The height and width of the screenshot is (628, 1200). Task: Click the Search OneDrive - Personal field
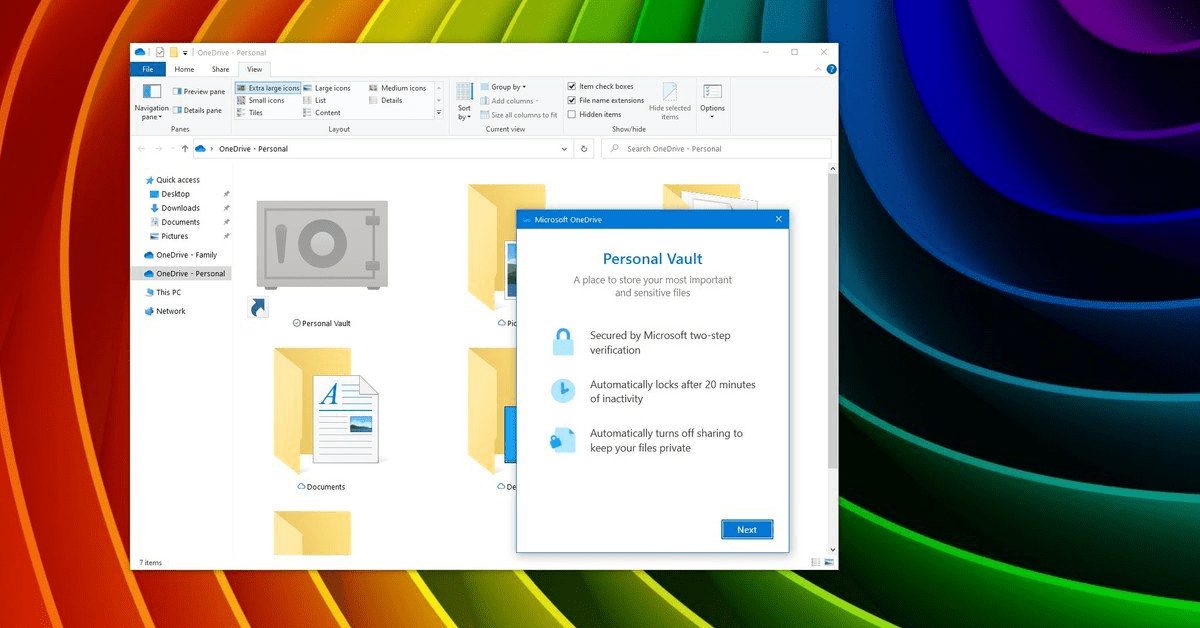[x=717, y=148]
